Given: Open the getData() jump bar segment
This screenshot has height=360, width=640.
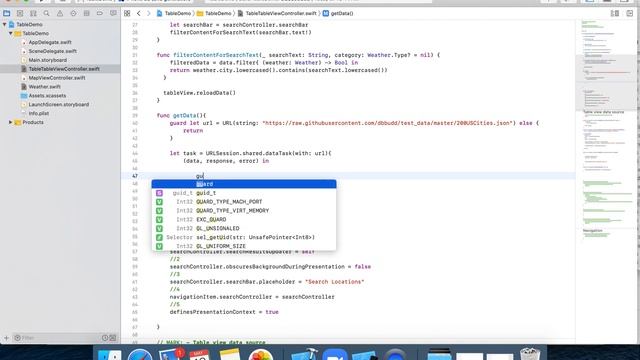Looking at the screenshot, I should pyautogui.click(x=338, y=13).
